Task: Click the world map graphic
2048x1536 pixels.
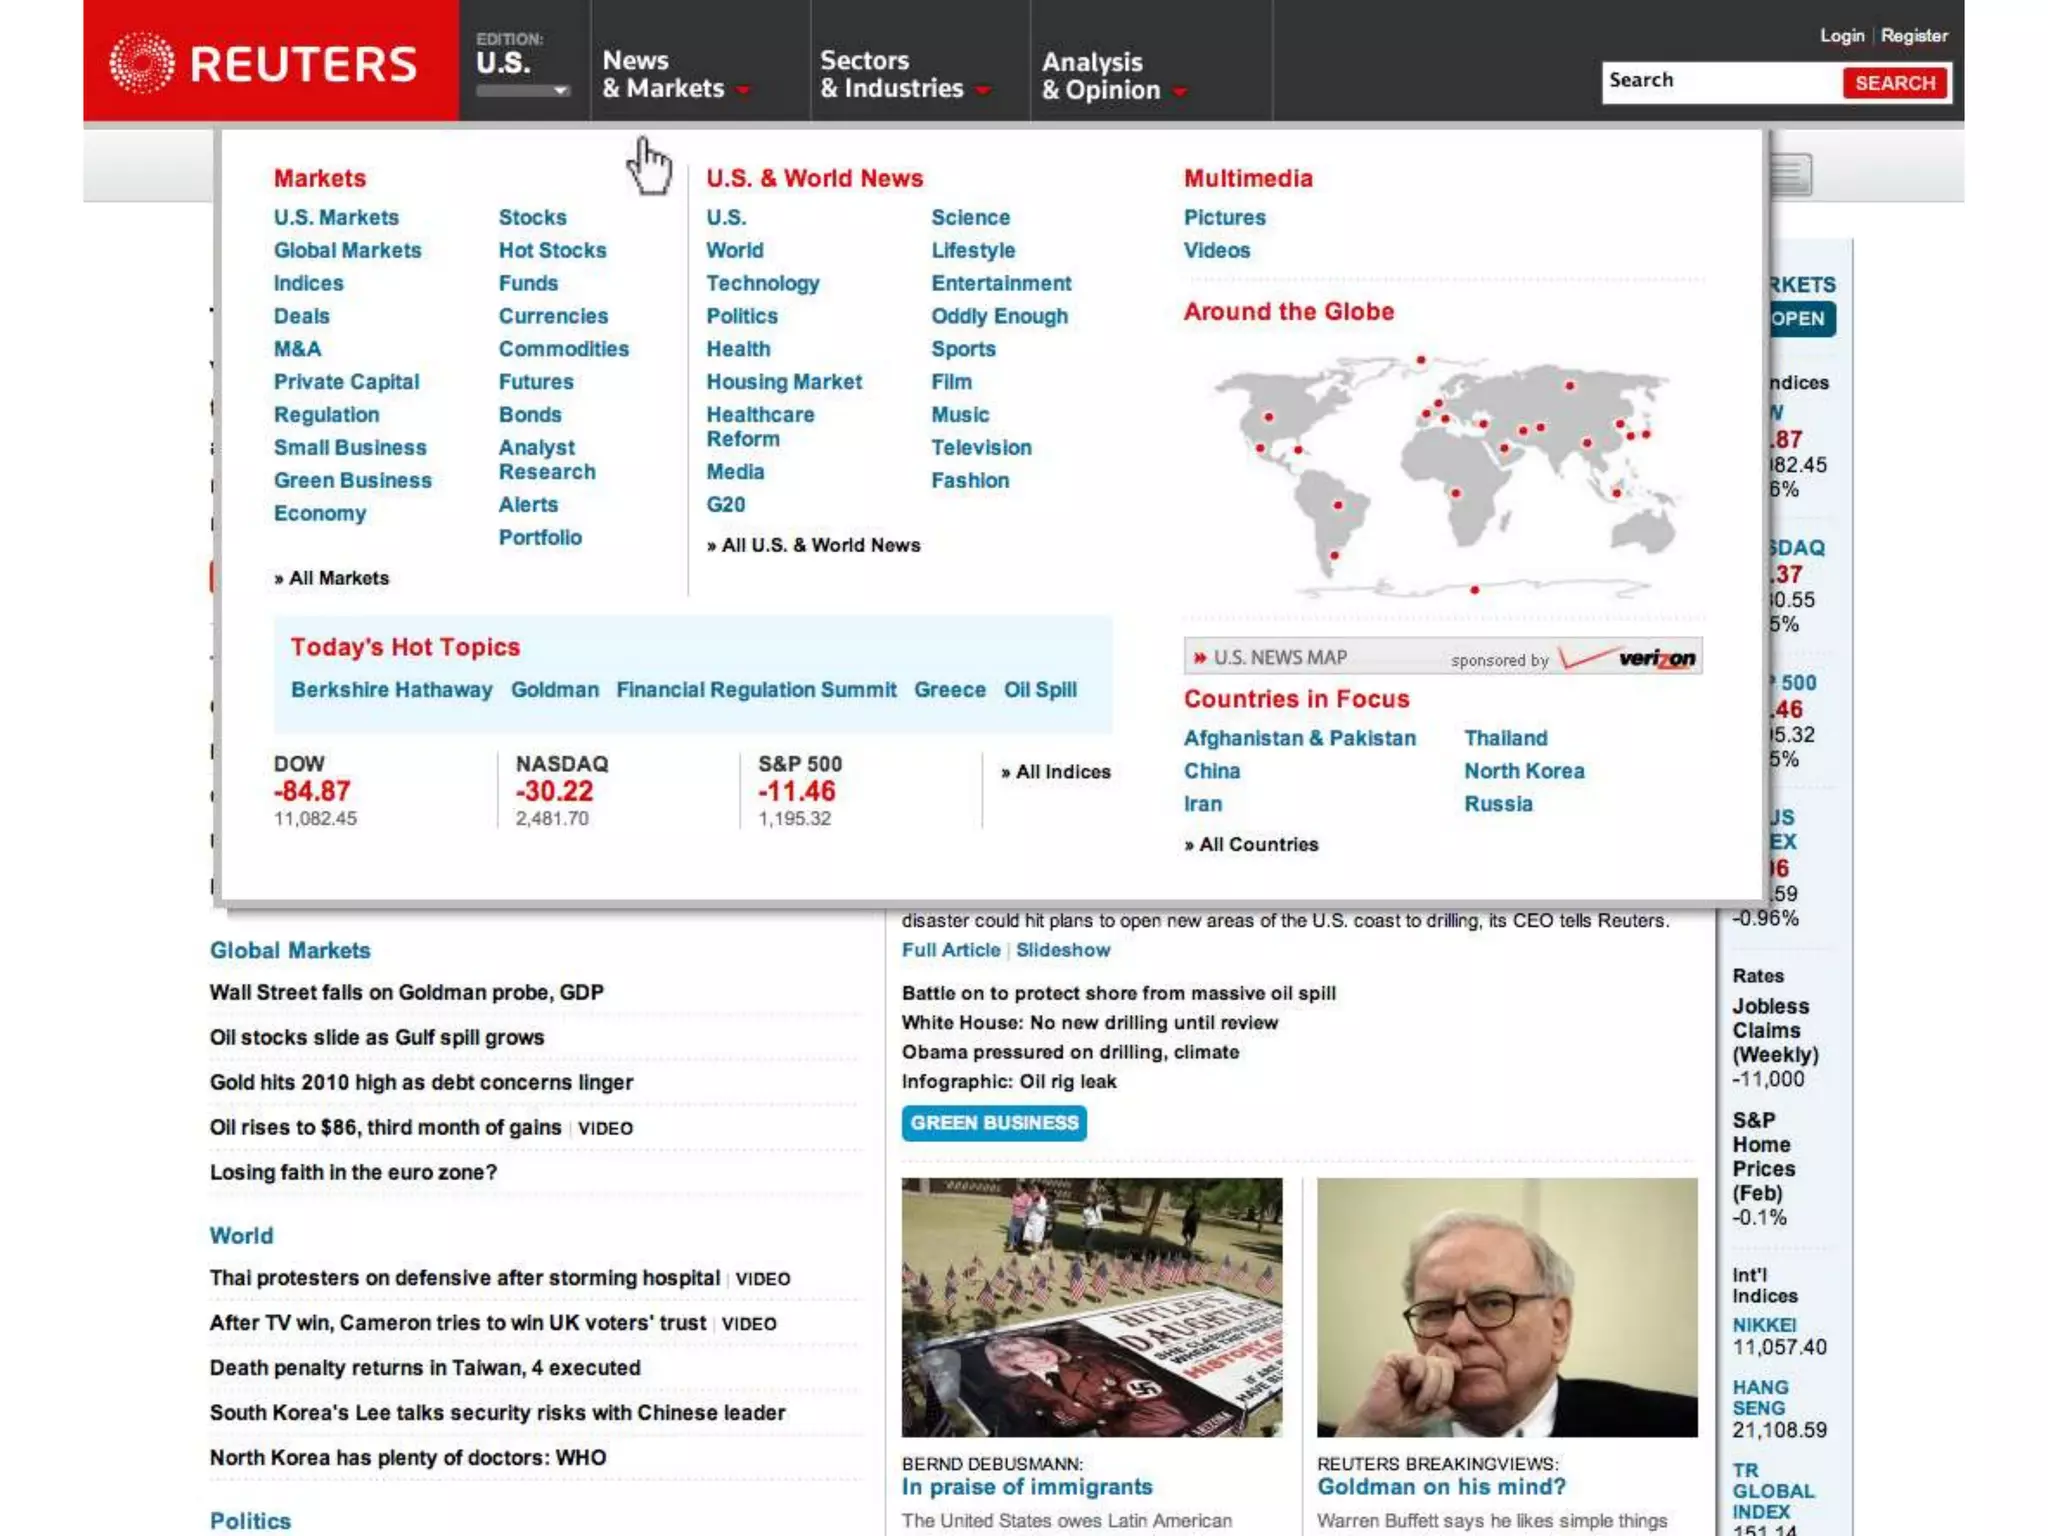Action: point(1443,477)
